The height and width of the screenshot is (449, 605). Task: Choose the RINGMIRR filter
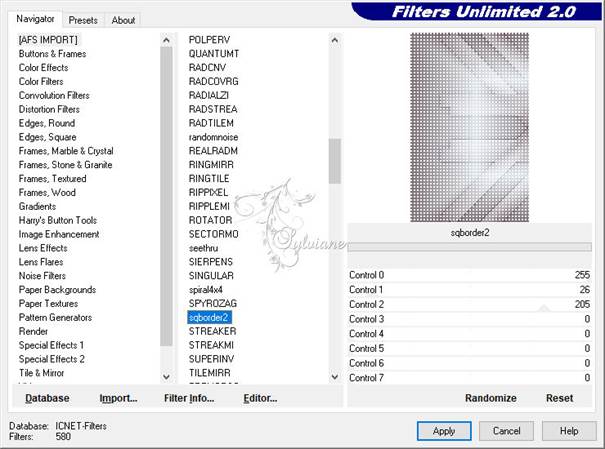tap(211, 165)
